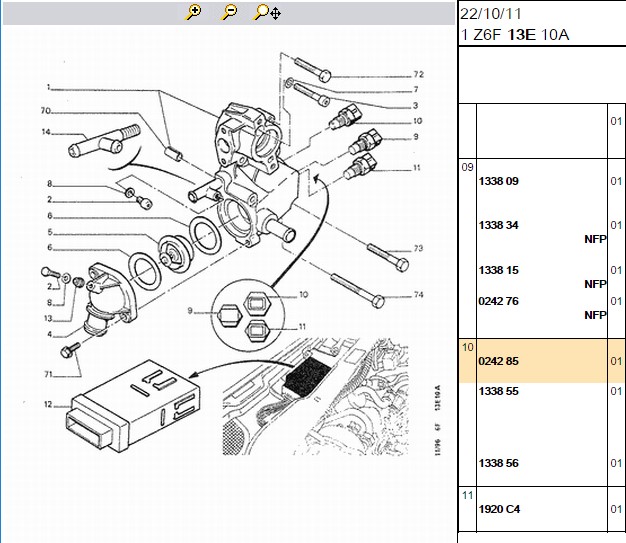
Task: Click NFP note under 1338 34
Action: coord(595,239)
